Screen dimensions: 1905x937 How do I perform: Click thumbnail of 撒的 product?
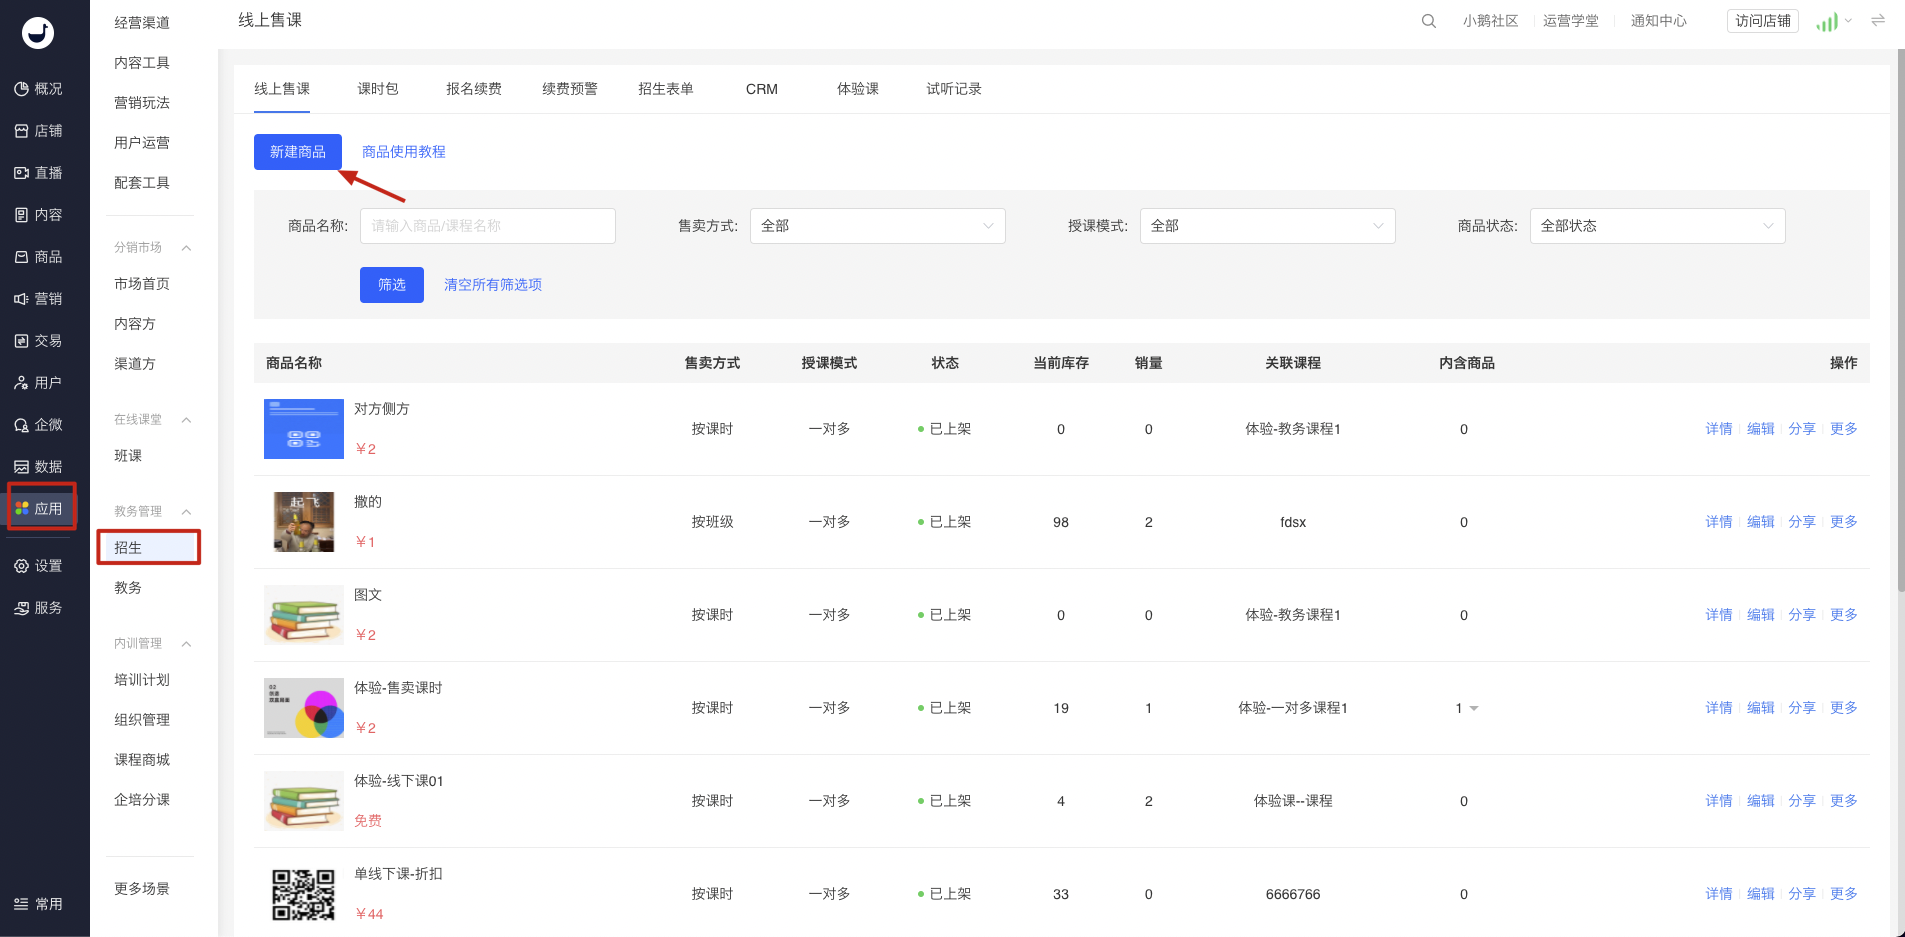(x=304, y=522)
